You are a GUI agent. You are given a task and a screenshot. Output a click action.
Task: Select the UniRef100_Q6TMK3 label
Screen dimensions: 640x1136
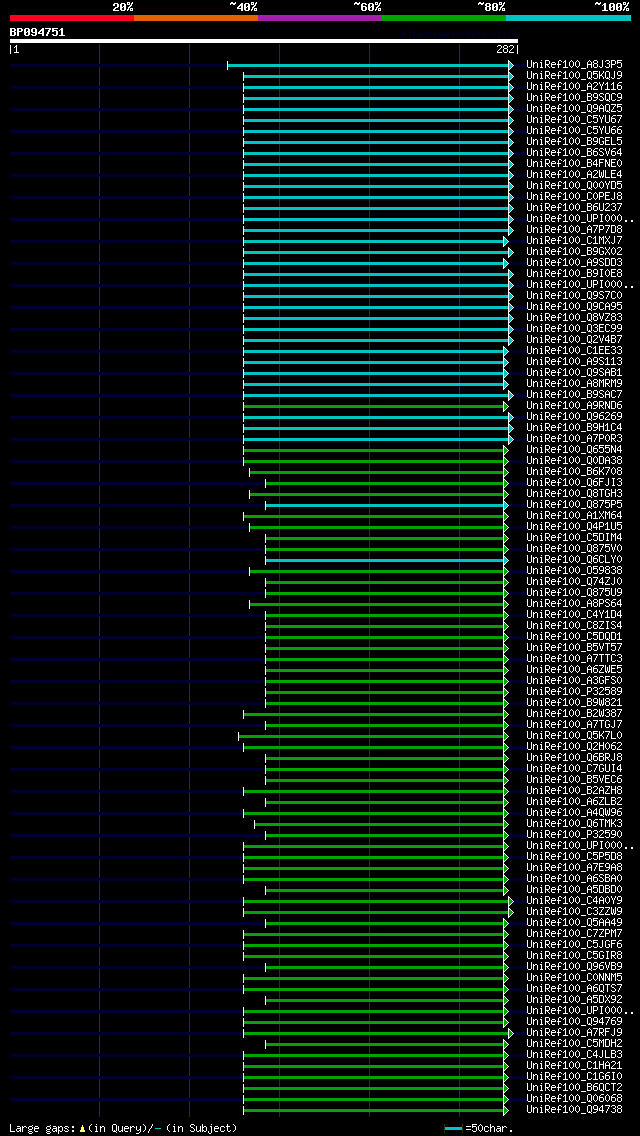[575, 824]
